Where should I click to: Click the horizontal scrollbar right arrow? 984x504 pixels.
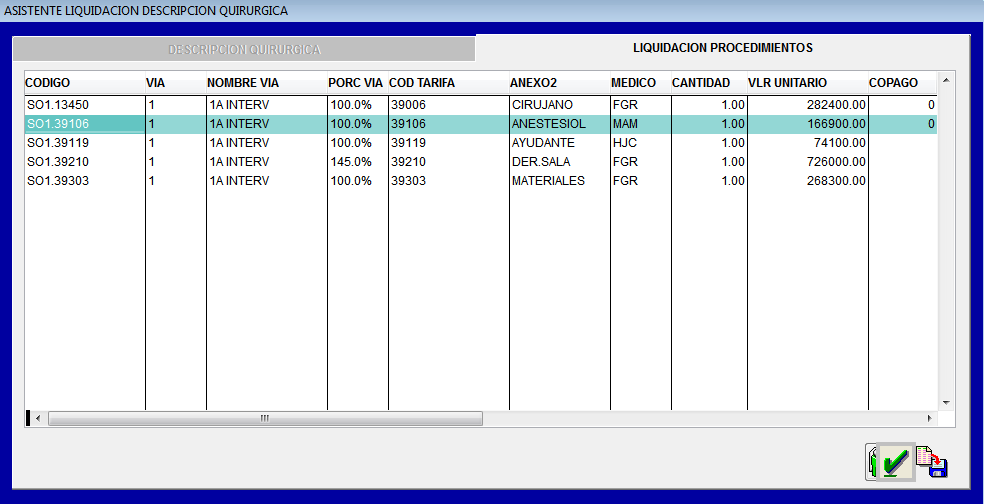coord(930,418)
